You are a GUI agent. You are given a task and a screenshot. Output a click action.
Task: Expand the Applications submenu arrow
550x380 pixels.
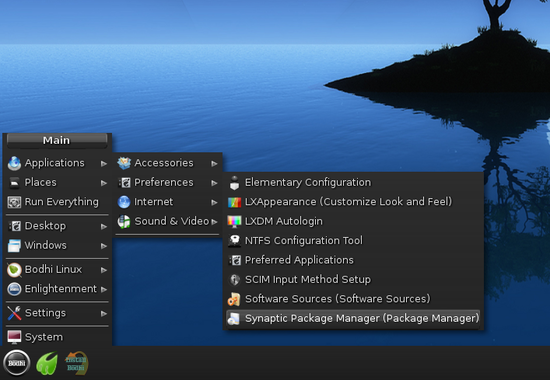pos(103,164)
